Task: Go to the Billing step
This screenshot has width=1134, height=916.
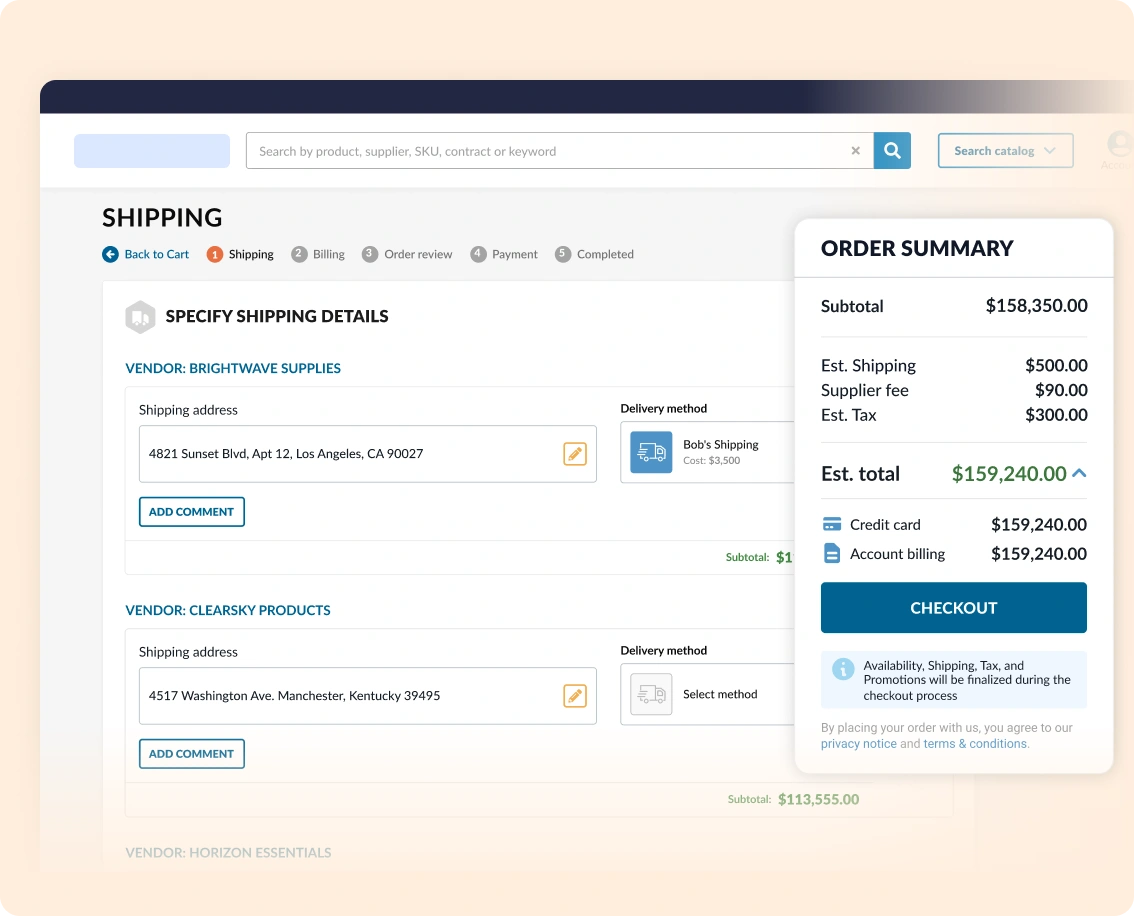Action: 318,254
